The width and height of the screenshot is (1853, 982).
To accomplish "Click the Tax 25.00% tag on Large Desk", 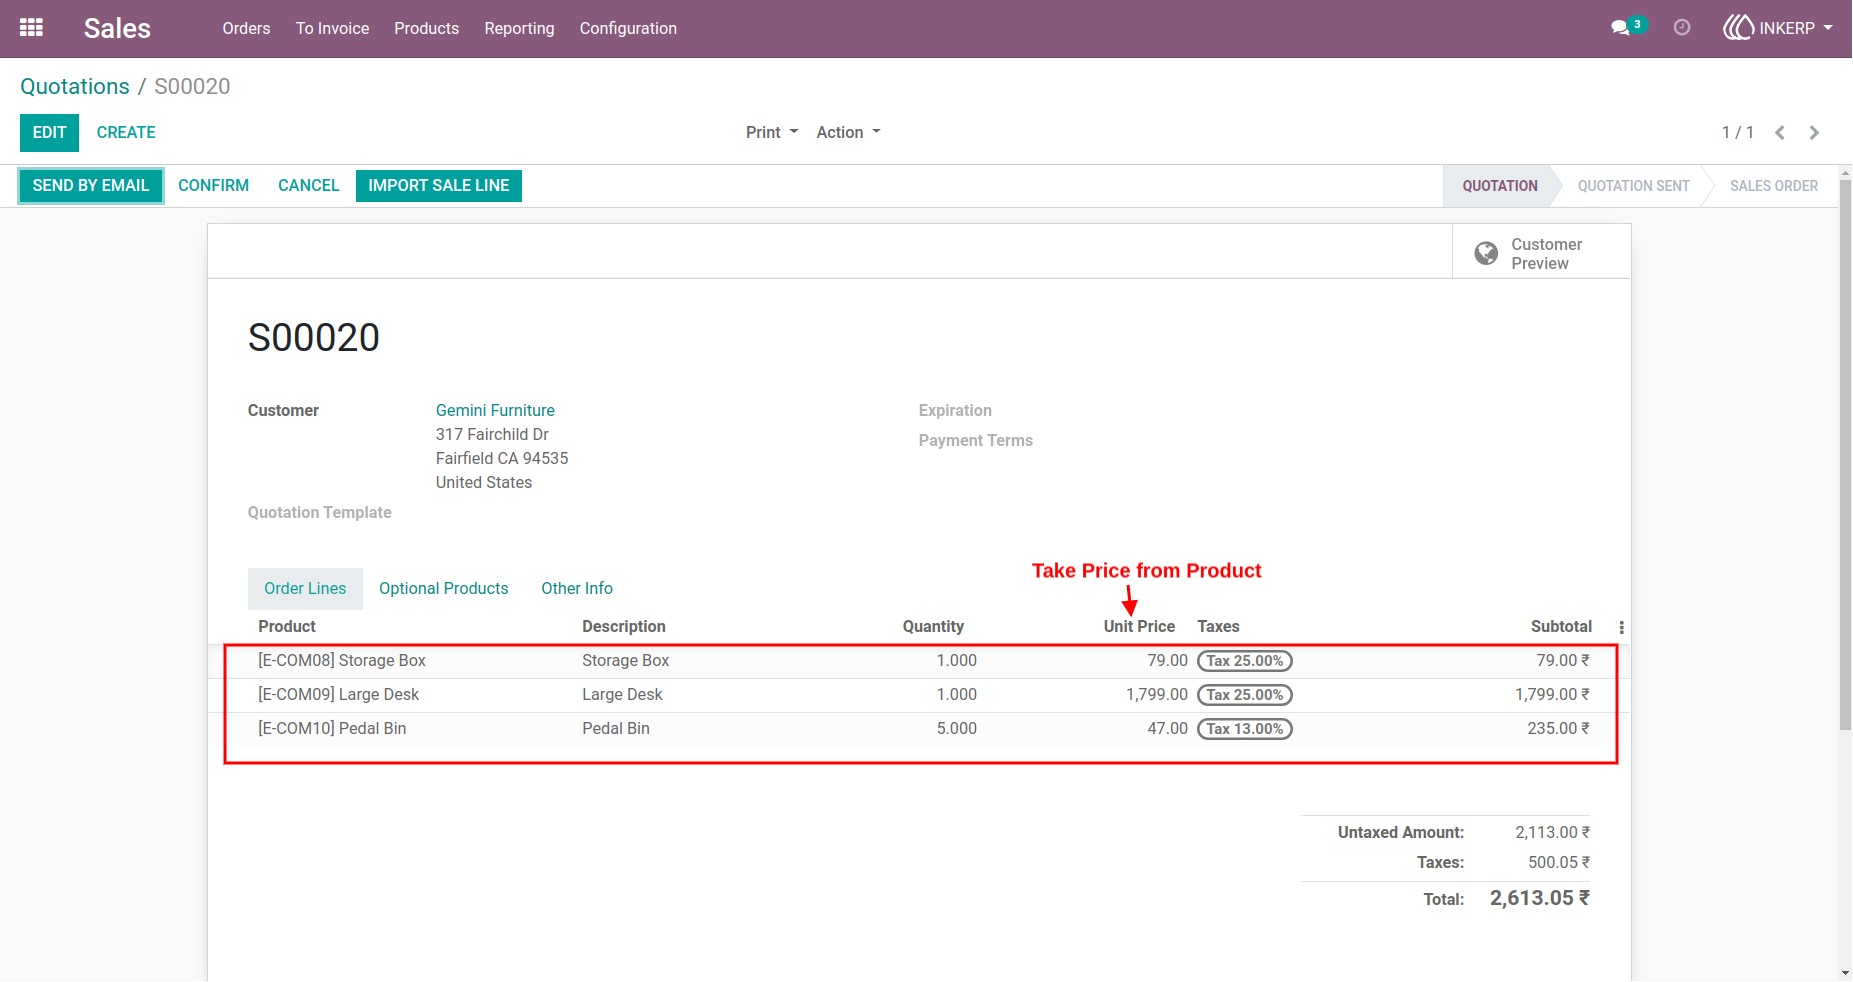I will coord(1244,695).
